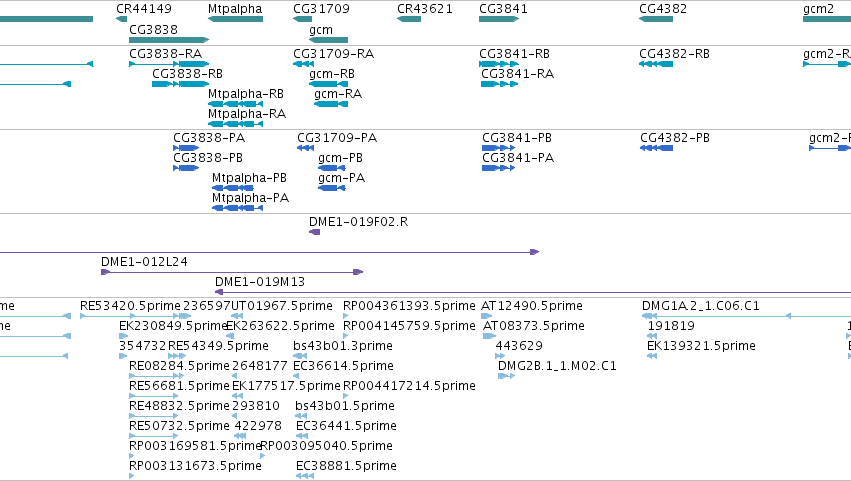
Task: Select EST EK139321.5prime
Action: pos(701,346)
